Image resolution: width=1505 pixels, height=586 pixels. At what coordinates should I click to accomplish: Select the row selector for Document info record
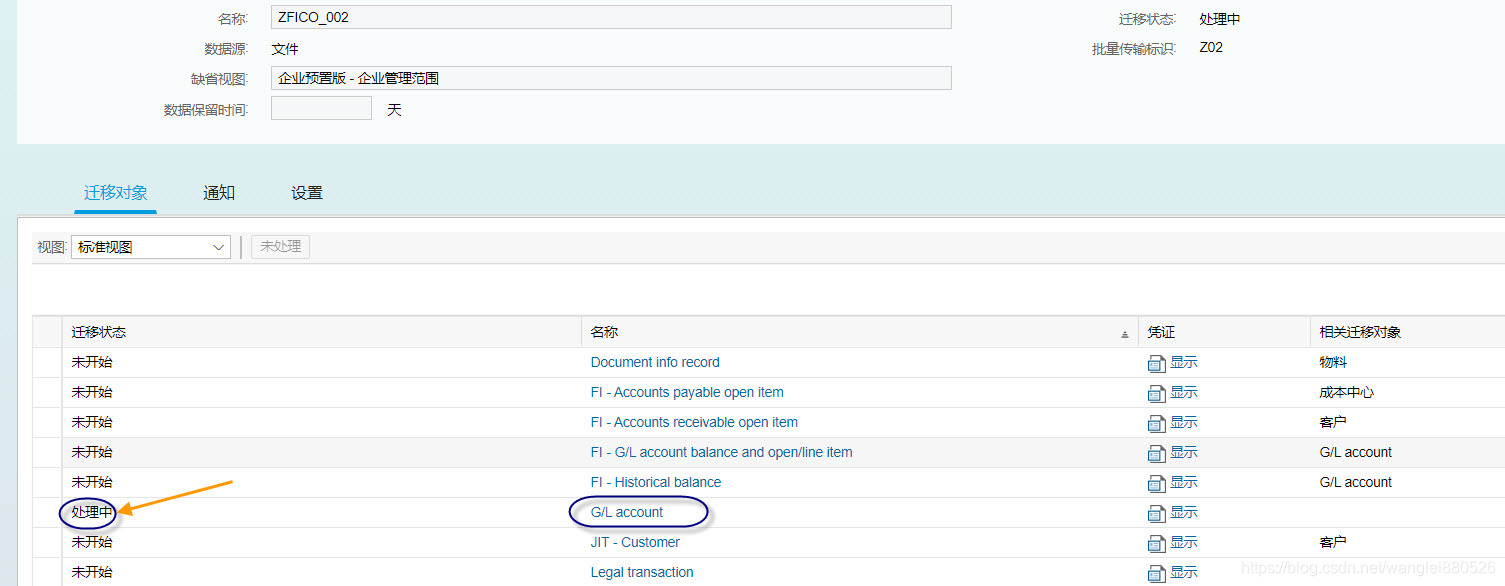click(47, 363)
